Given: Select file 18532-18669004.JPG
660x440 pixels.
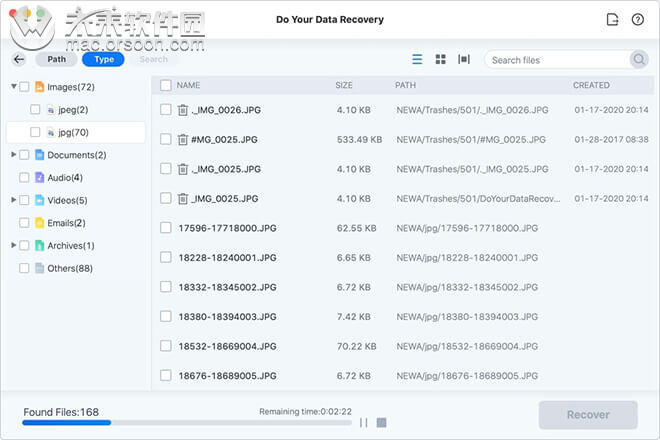Looking at the screenshot, I should 227,346.
